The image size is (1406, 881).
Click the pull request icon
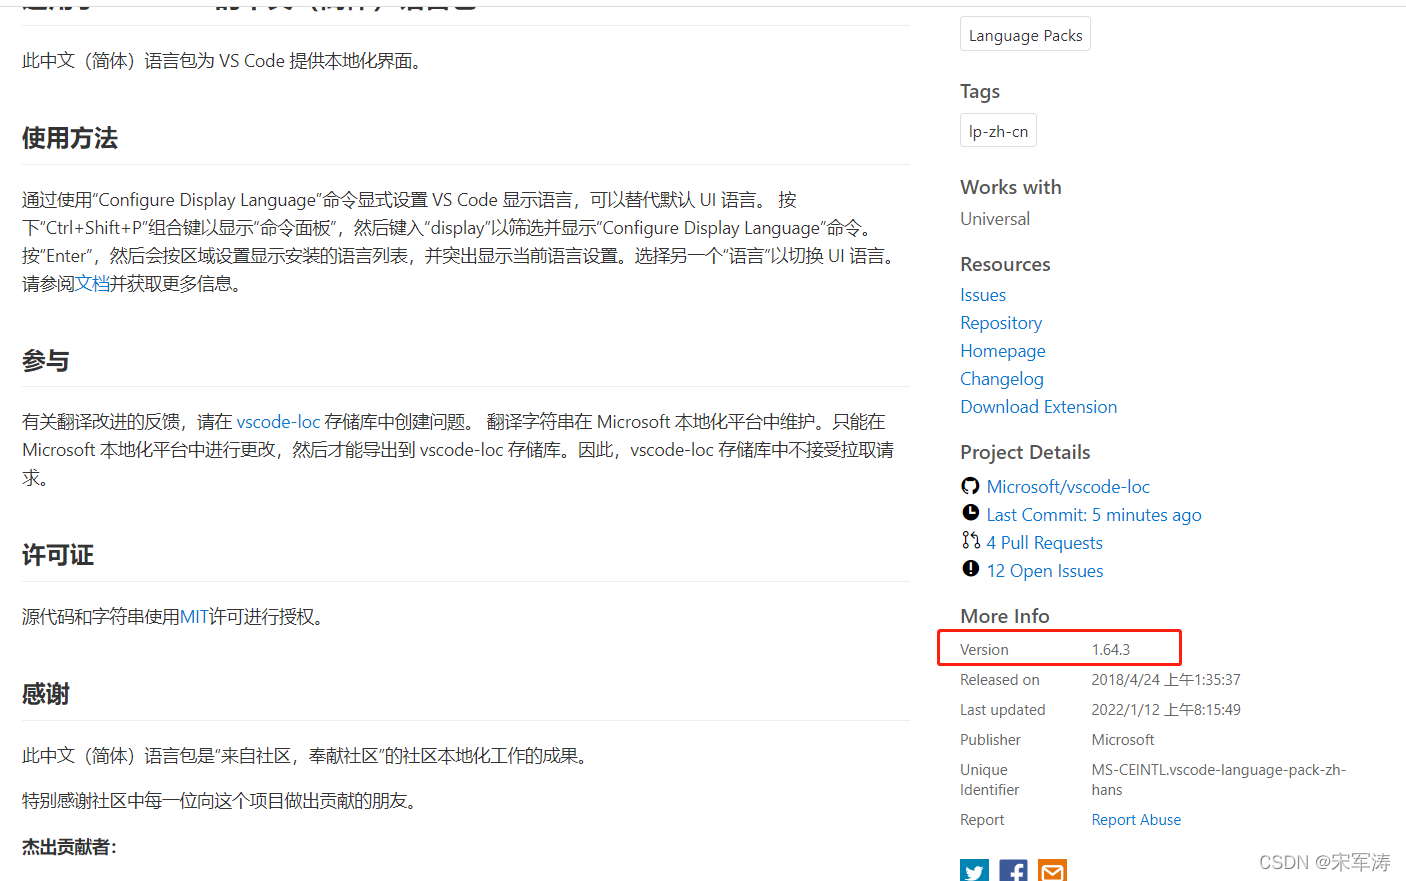point(970,541)
